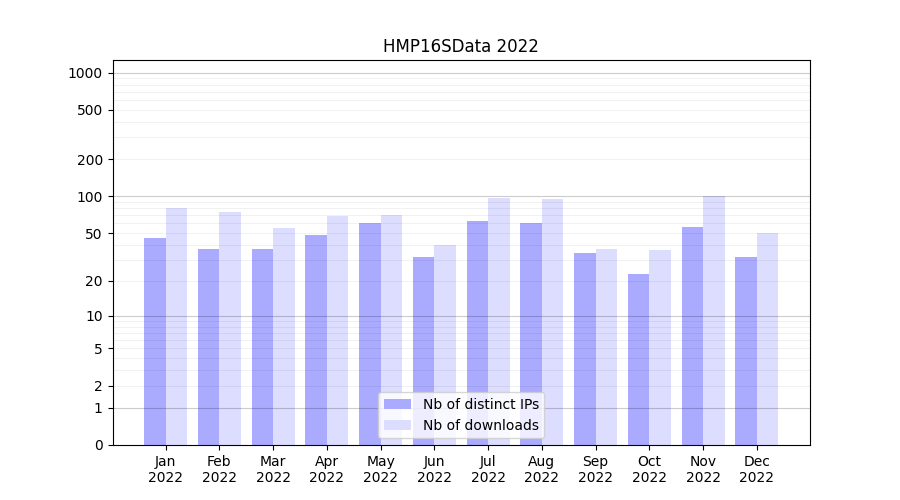Select the Nov 2022 downloads bar
Screen dimensions: 900x500
(x=714, y=320)
